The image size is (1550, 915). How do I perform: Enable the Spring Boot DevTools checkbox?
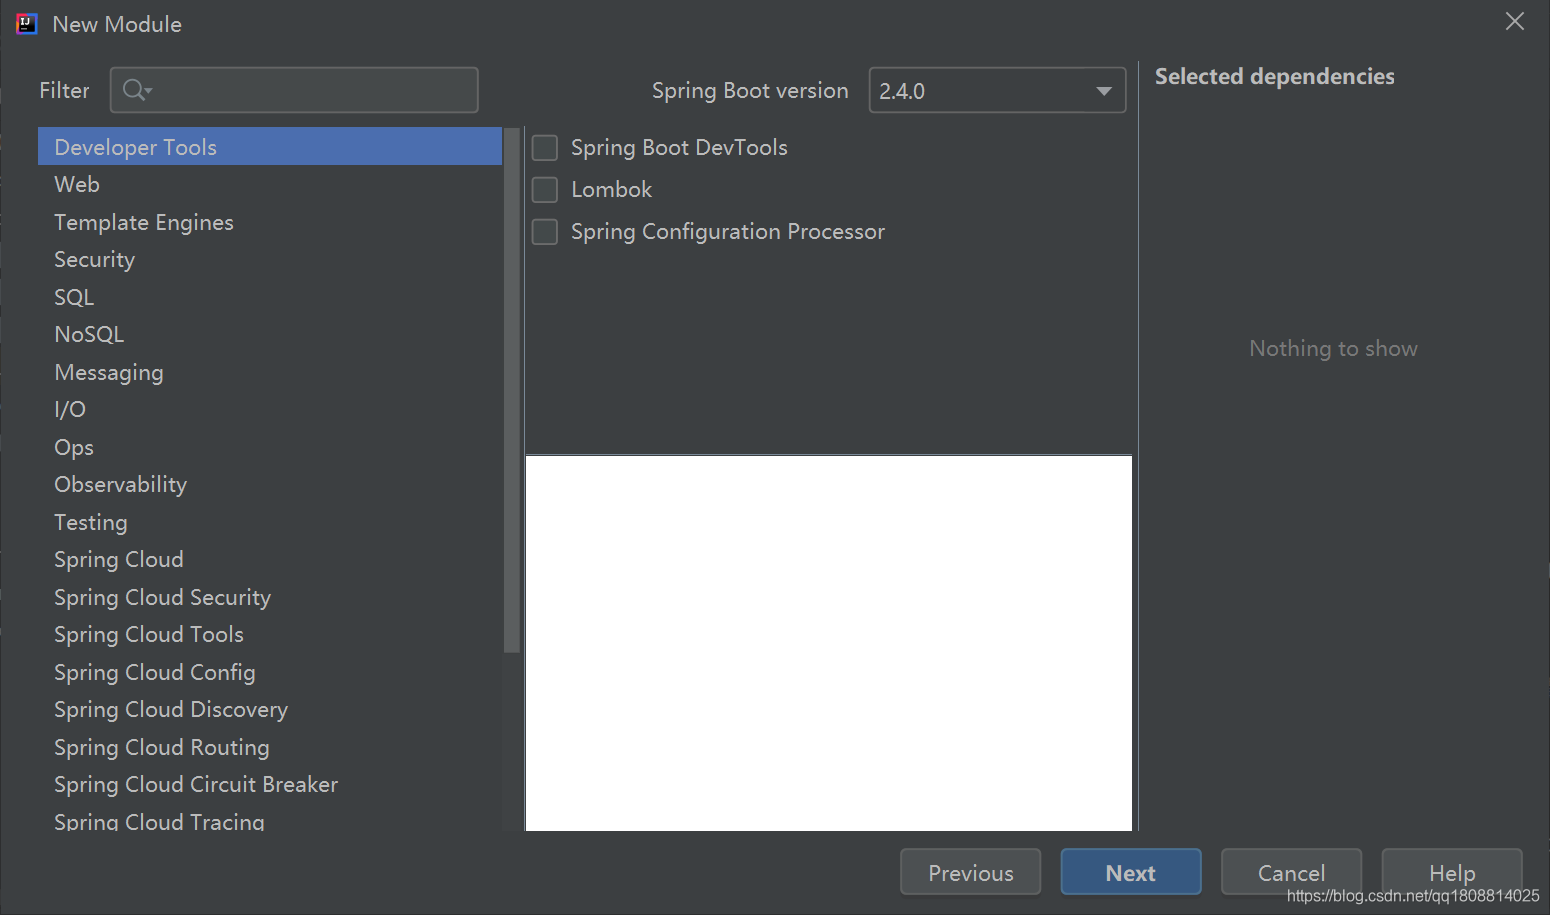(x=545, y=148)
